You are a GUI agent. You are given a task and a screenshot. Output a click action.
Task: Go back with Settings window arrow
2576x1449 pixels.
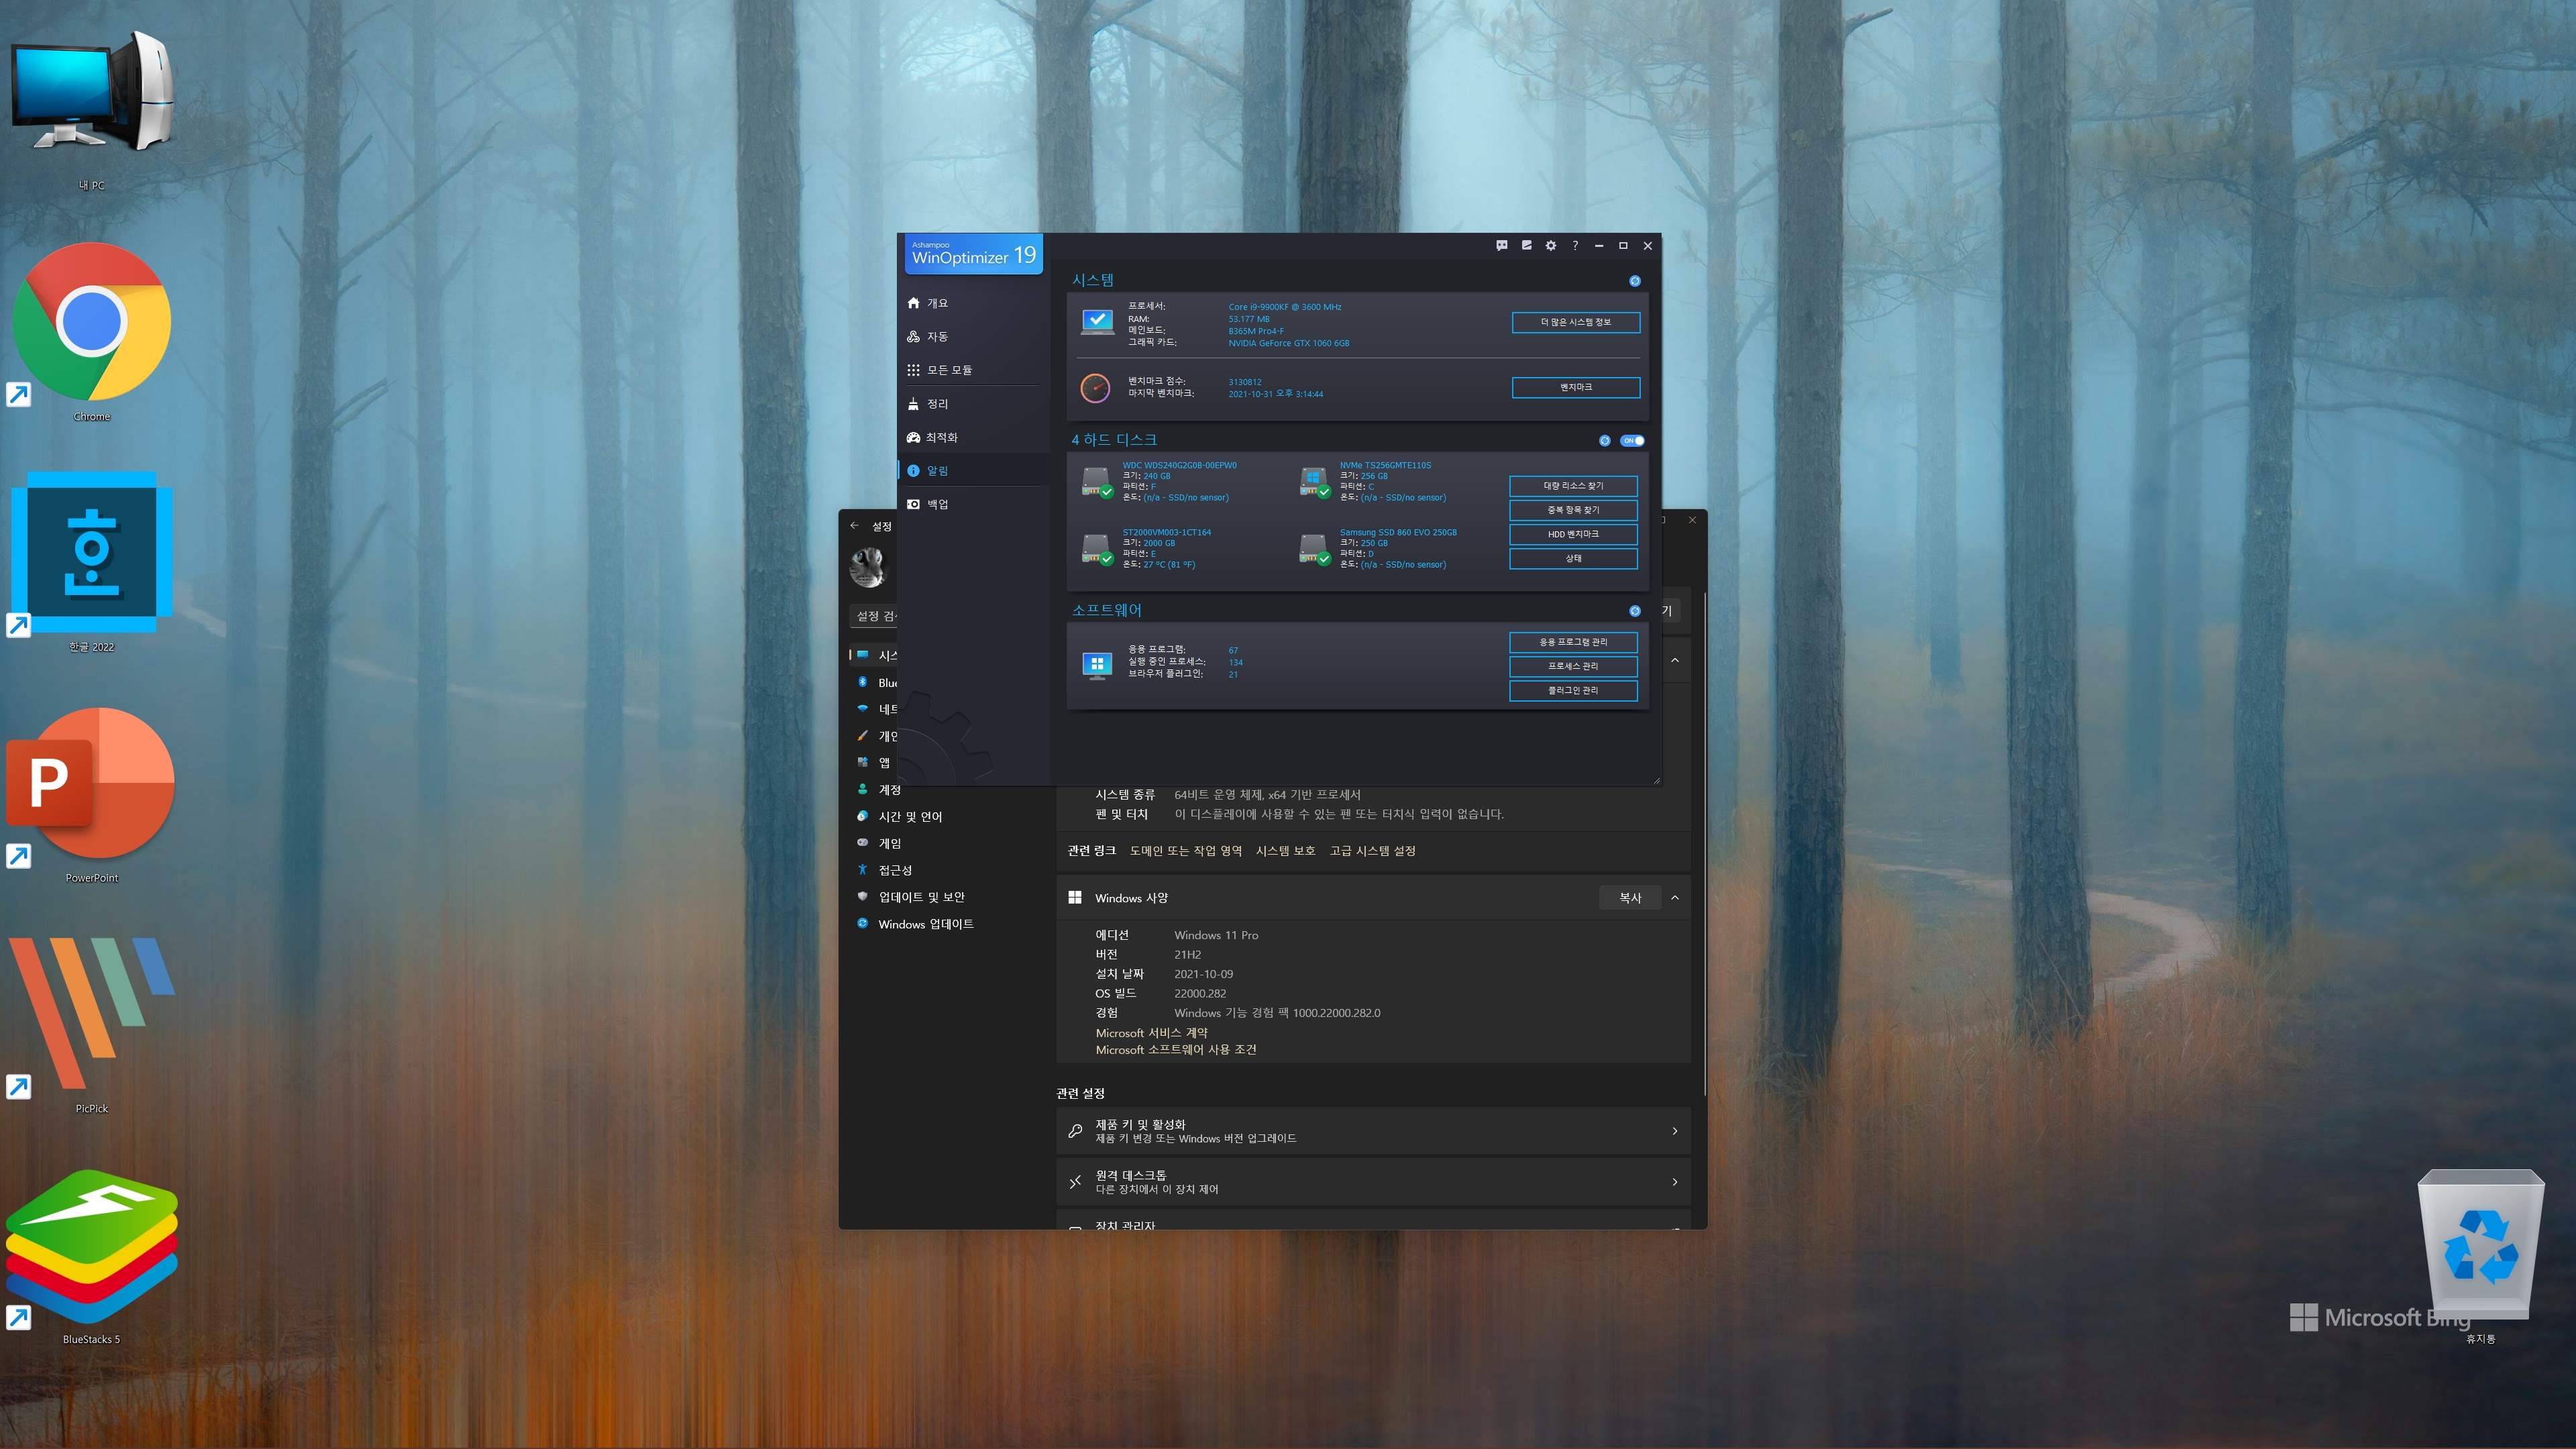tap(854, 526)
